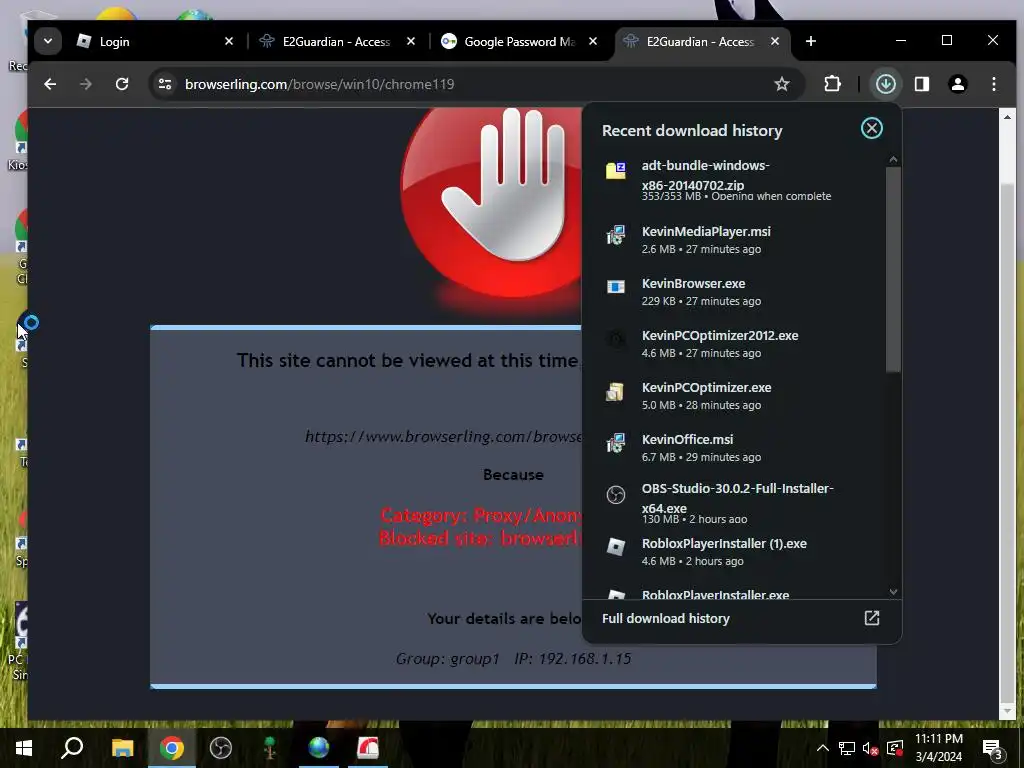Toggle the Downloads toolbar button
This screenshot has width=1024, height=768.
point(886,84)
